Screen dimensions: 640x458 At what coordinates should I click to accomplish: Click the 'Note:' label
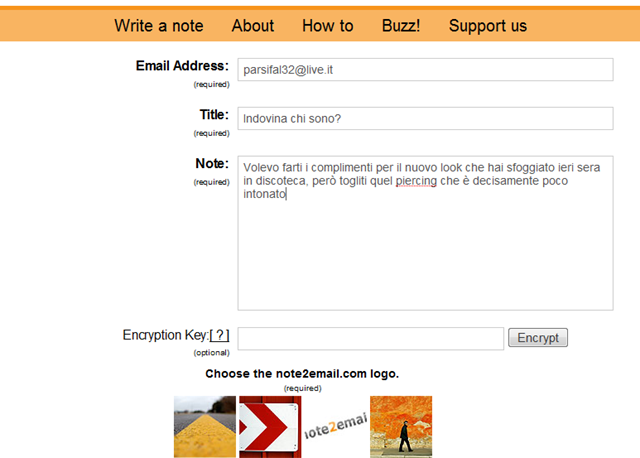click(x=212, y=164)
